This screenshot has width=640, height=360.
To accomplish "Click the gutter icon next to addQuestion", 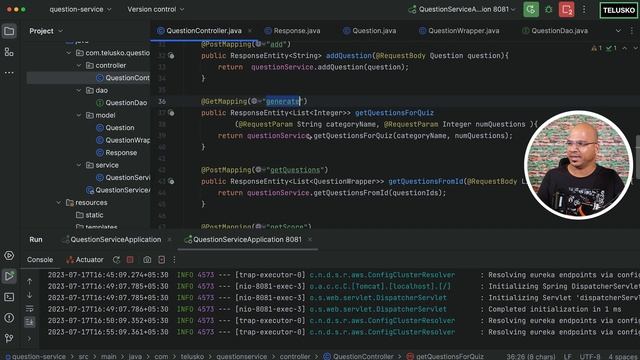I will coord(171,56).
